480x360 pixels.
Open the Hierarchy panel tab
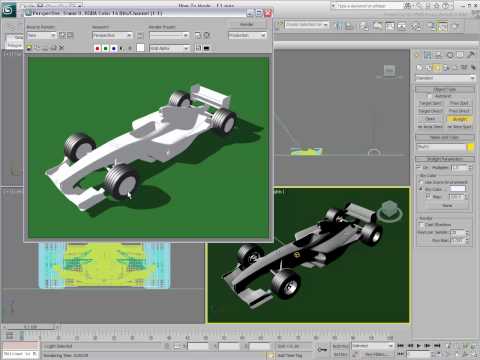click(x=437, y=55)
